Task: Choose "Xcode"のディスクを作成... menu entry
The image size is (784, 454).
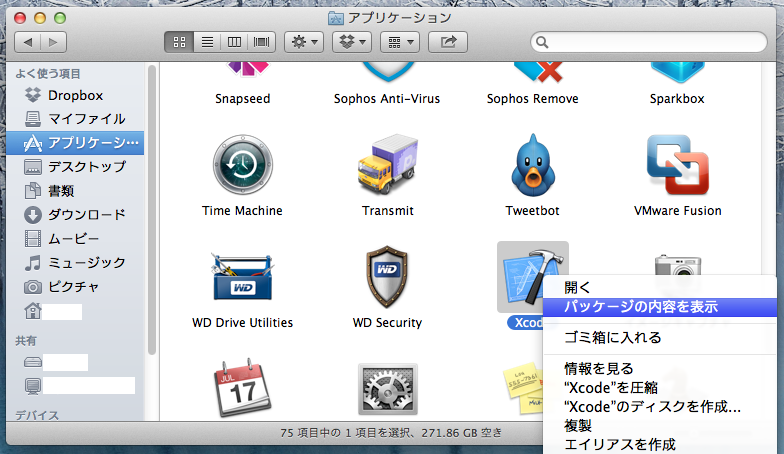Action: [x=660, y=406]
